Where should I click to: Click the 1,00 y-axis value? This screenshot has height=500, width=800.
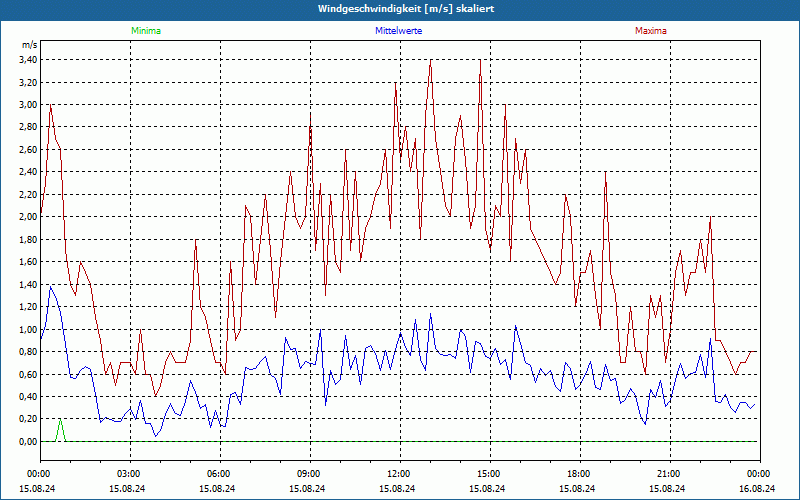pos(29,329)
